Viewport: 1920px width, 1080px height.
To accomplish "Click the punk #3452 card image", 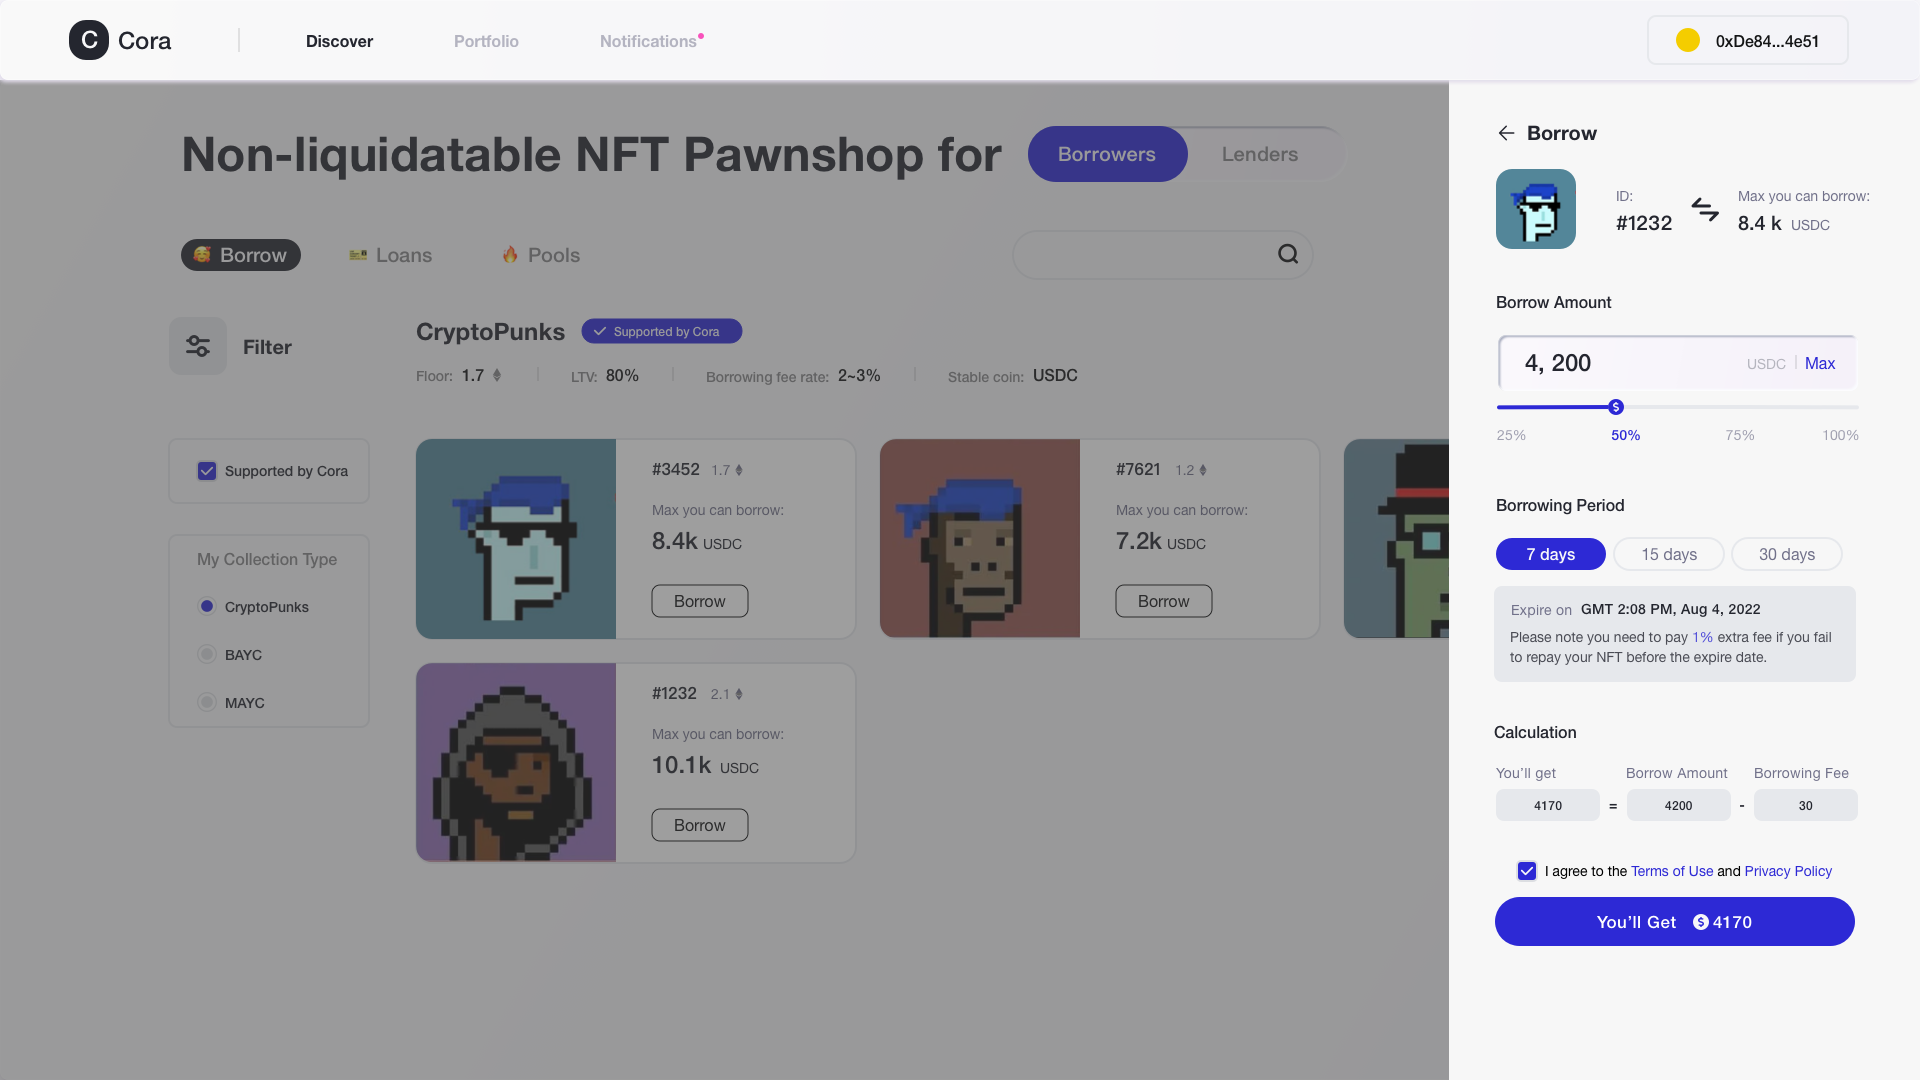I will pyautogui.click(x=516, y=539).
